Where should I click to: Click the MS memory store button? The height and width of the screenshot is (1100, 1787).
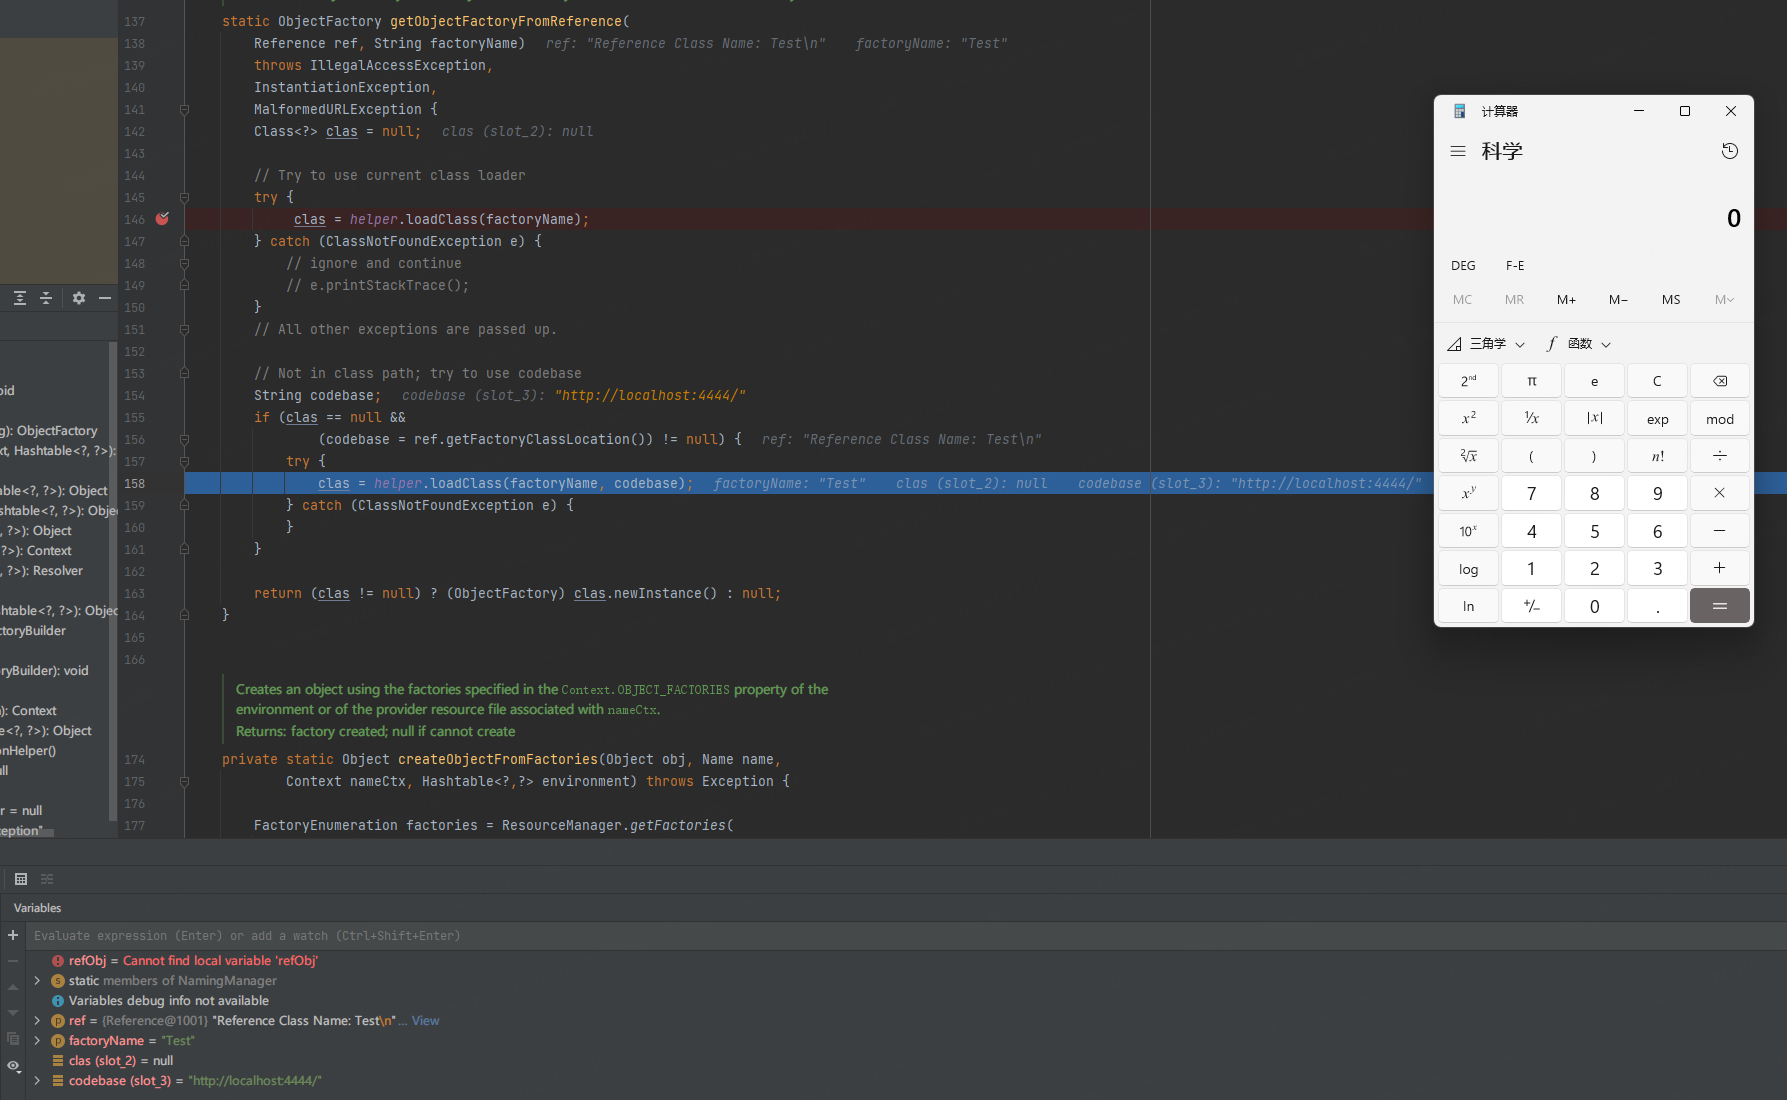(x=1671, y=300)
